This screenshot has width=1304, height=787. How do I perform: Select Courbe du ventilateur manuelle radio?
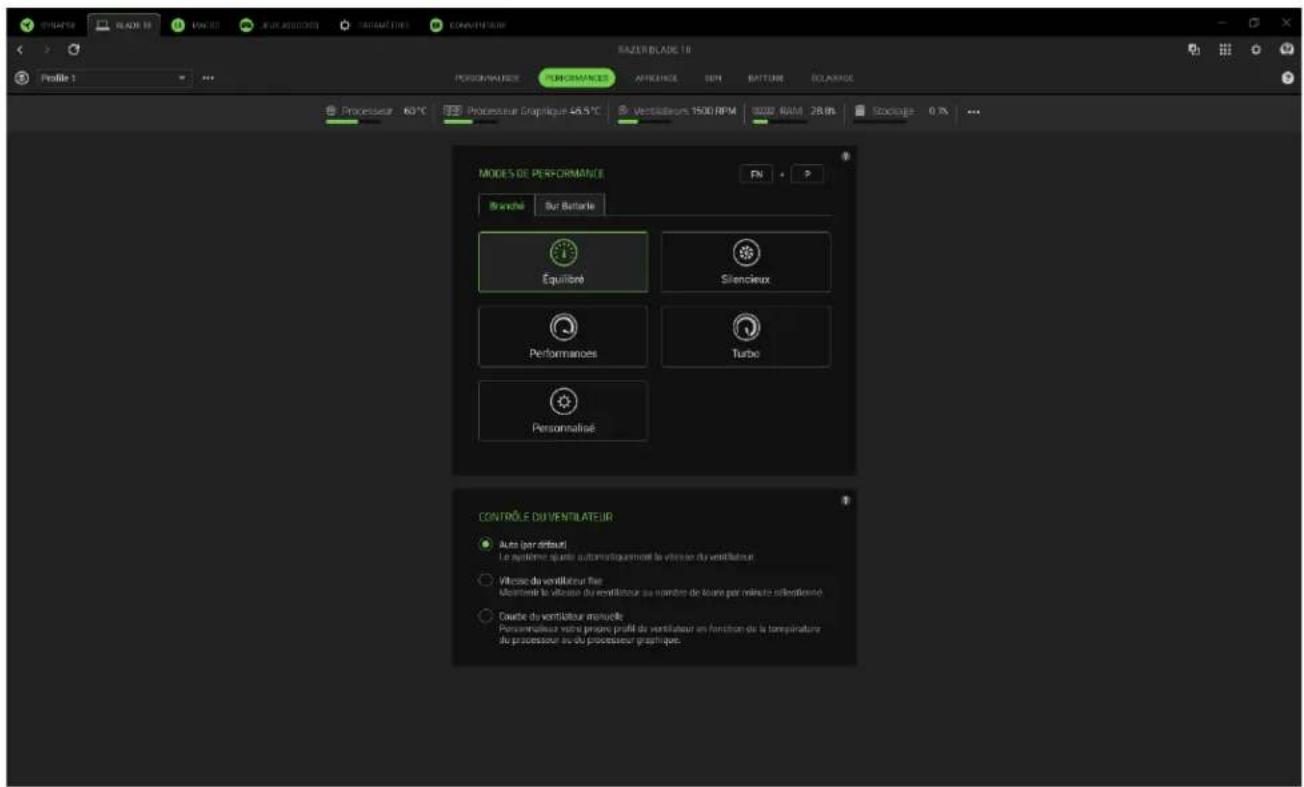[486, 616]
